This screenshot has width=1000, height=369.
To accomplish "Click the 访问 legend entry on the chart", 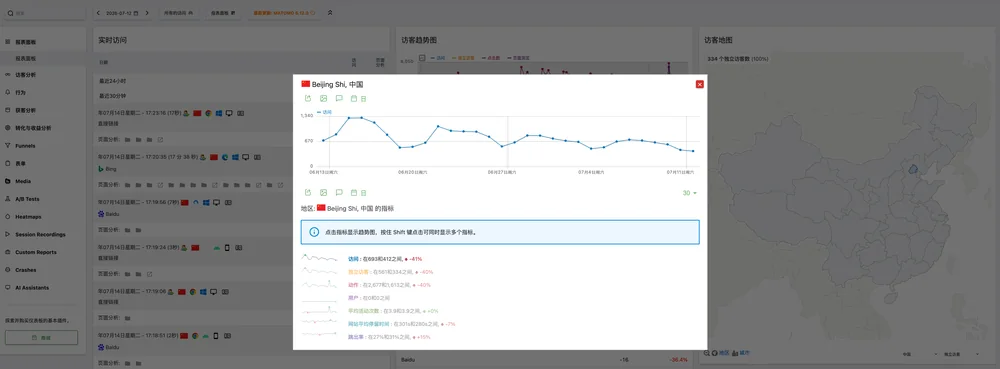I will [x=325, y=112].
